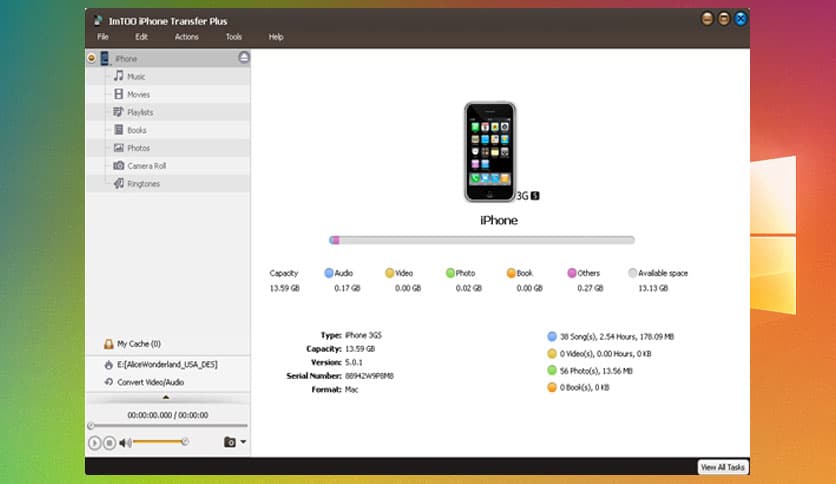Select the Playlists label in the tree
This screenshot has width=836, height=484.
pos(140,112)
